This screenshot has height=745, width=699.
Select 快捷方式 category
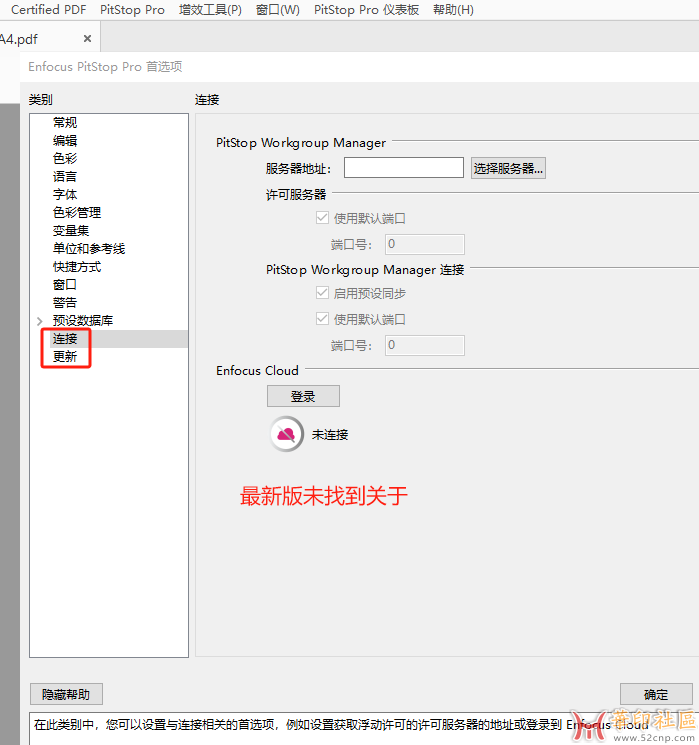click(77, 267)
